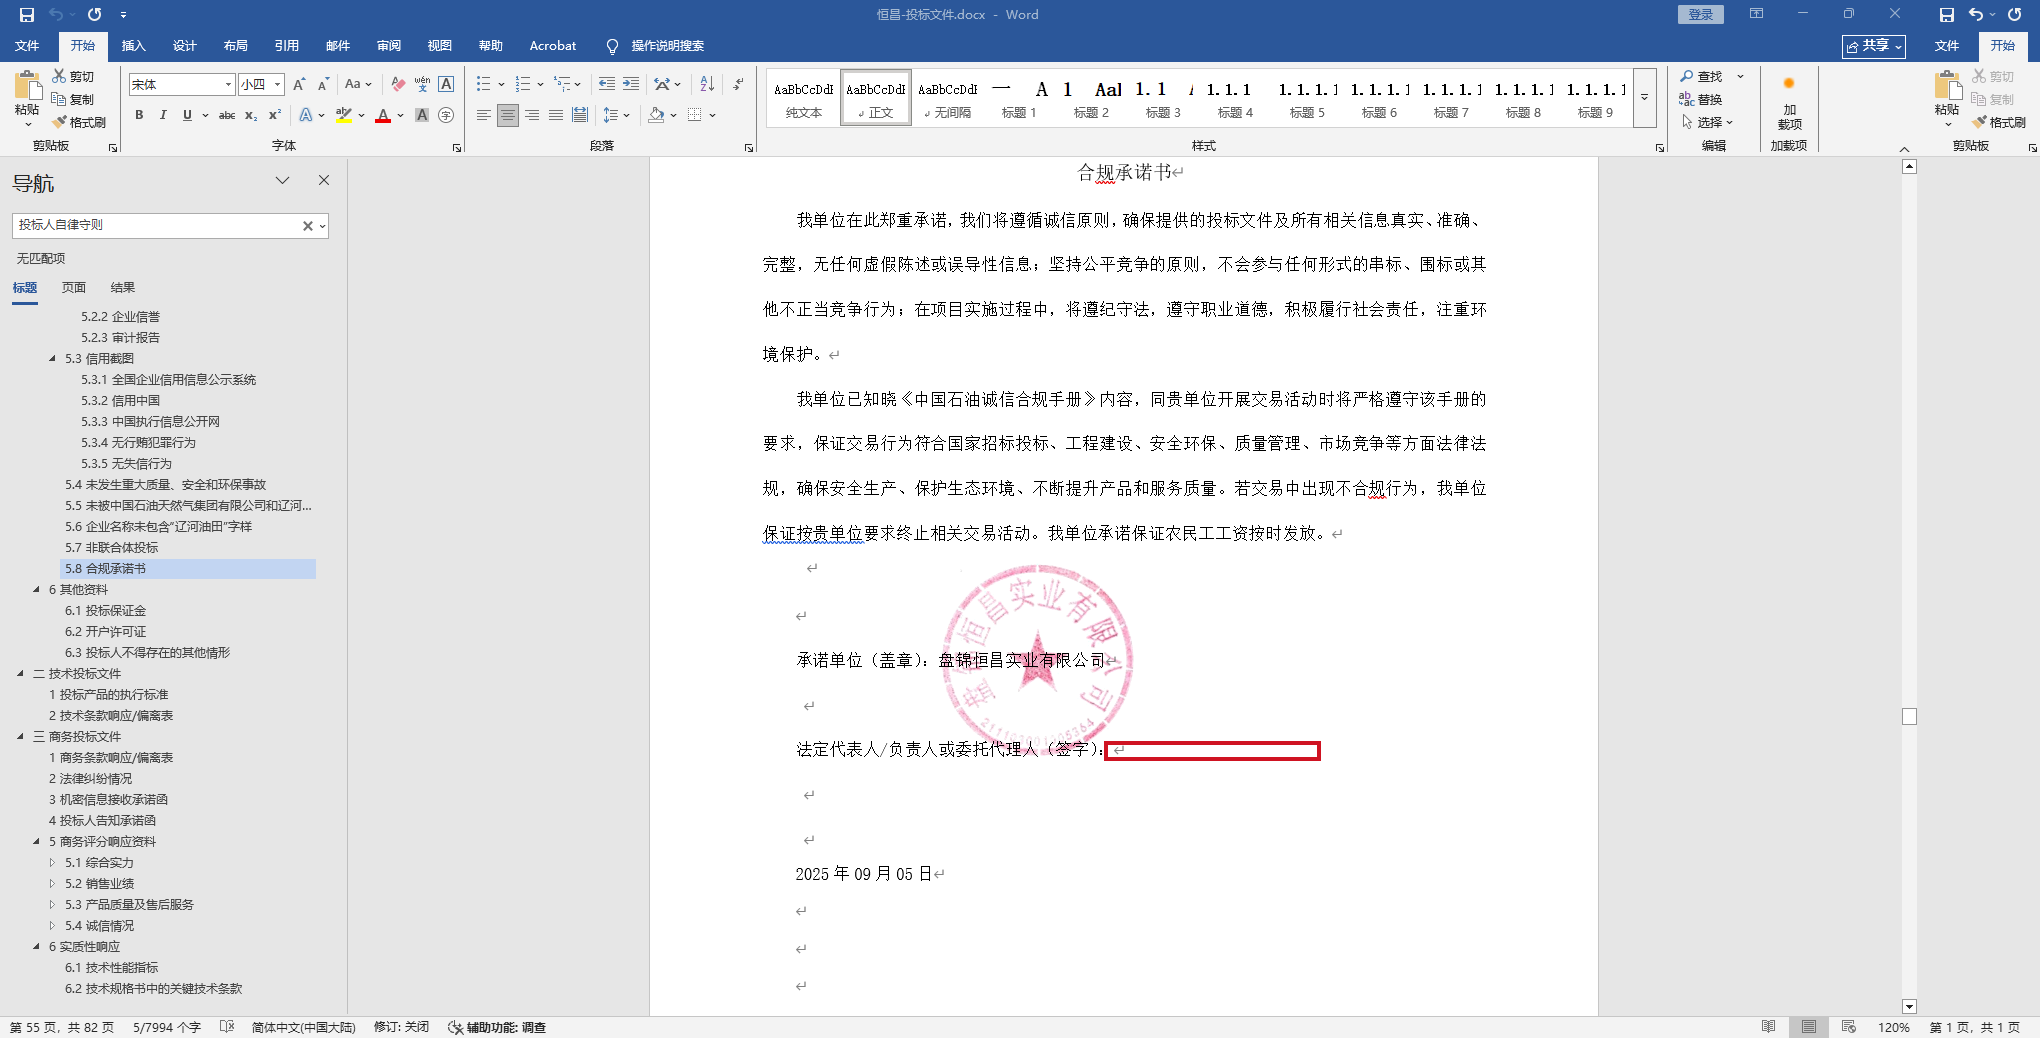Save document in main Word window
The height and width of the screenshot is (1038, 2040).
[27, 15]
